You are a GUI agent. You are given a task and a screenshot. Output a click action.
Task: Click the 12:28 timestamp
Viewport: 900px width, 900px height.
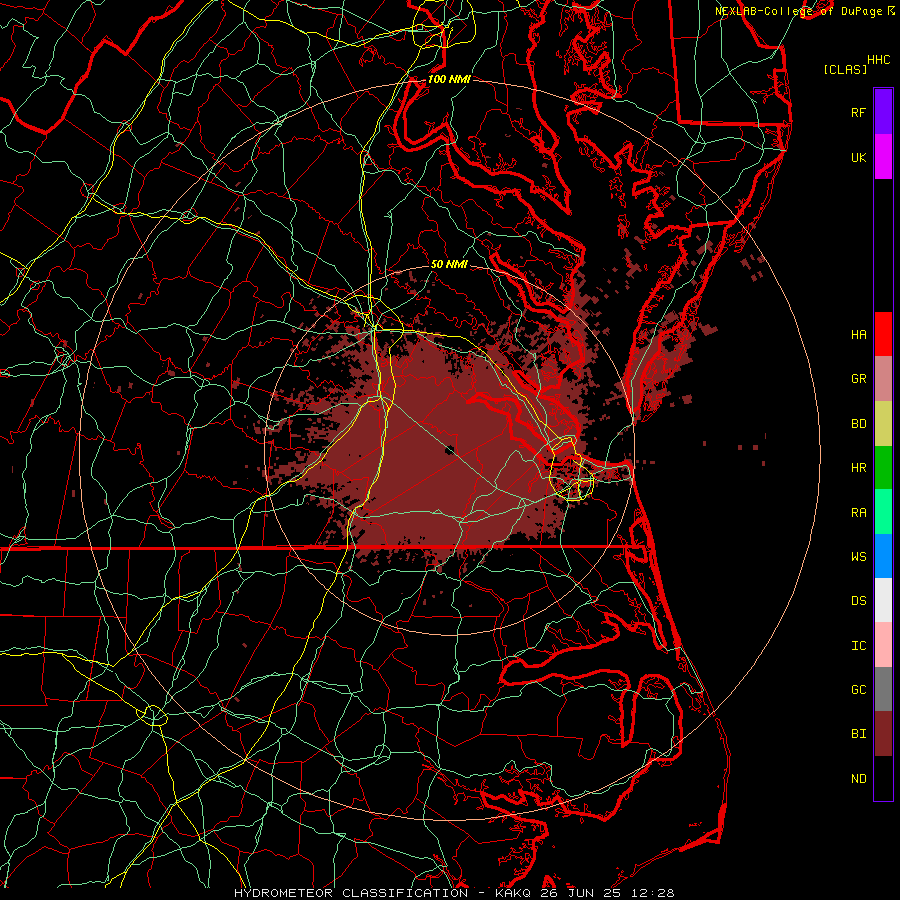pyautogui.click(x=655, y=893)
